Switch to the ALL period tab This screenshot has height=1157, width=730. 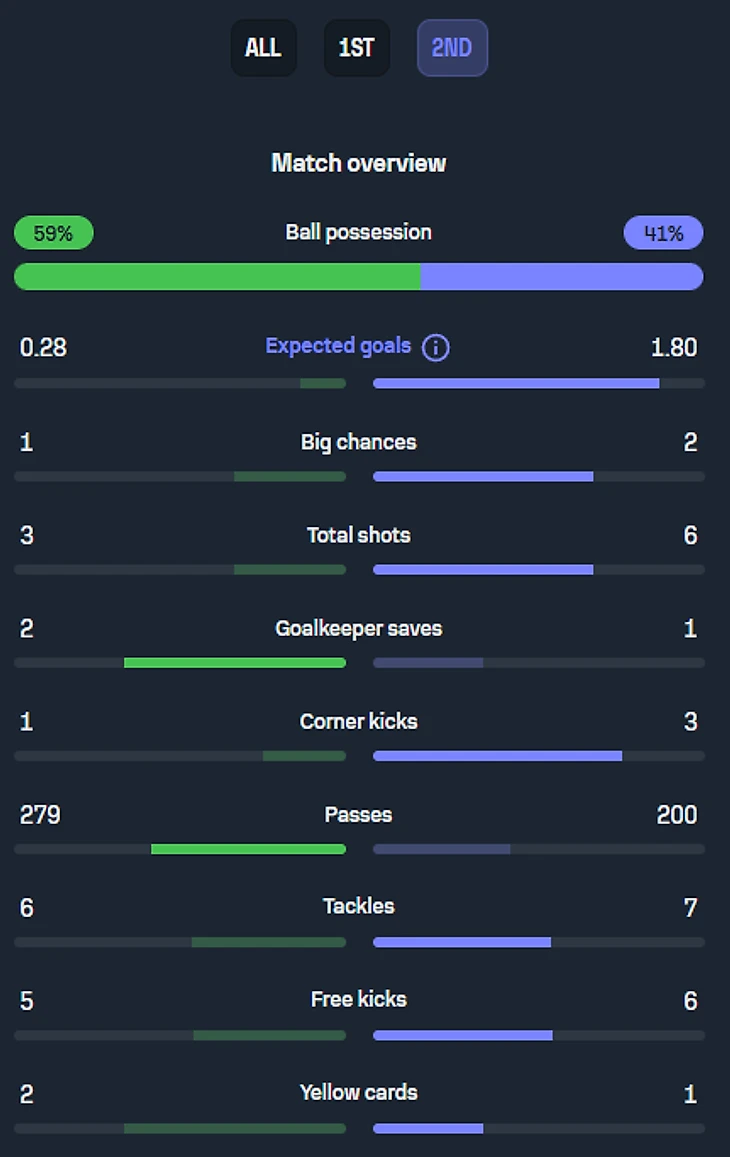point(263,48)
